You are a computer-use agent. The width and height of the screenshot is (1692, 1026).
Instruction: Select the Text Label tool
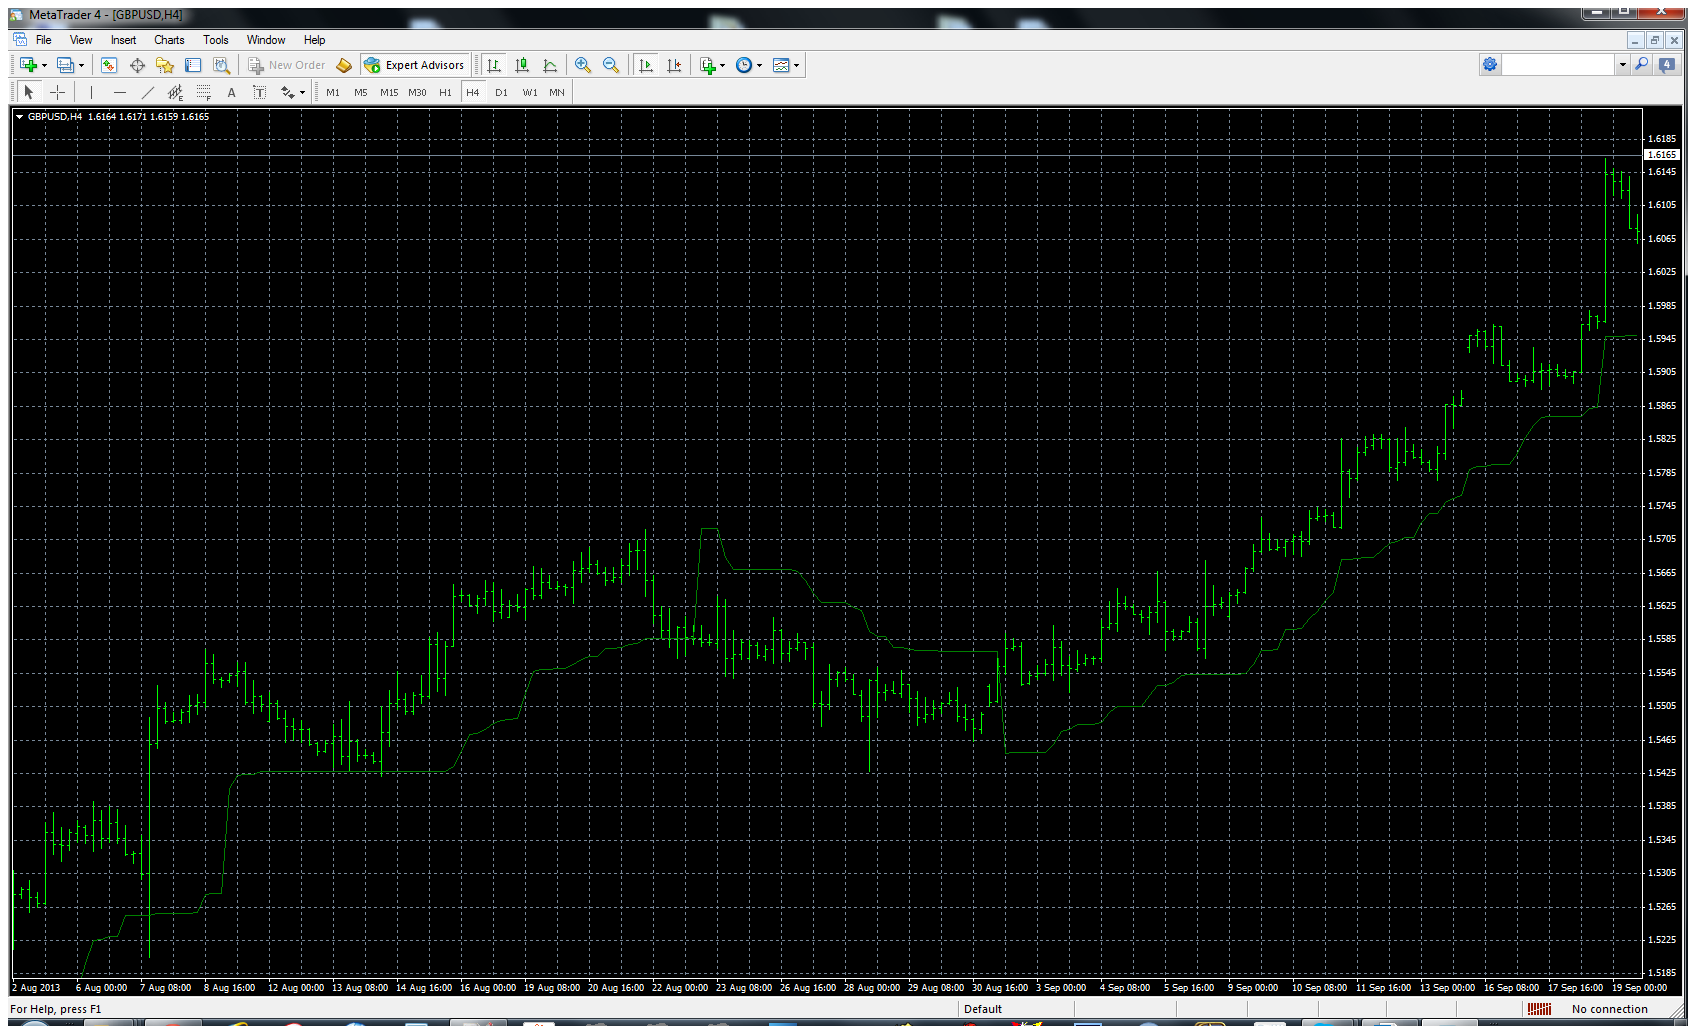260,92
